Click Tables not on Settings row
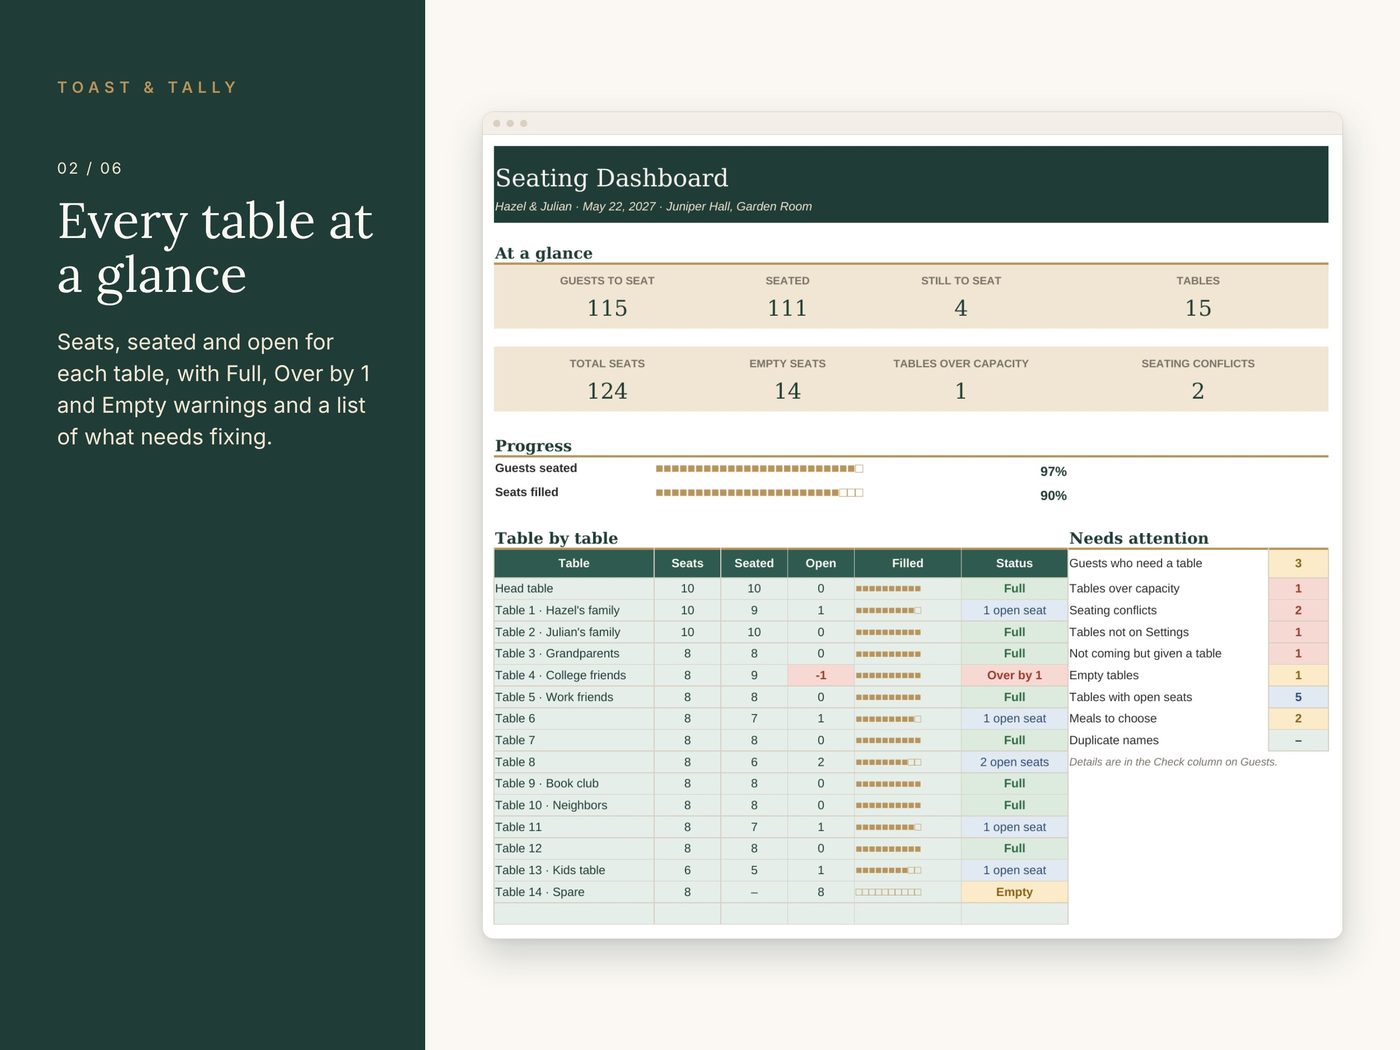Screen dimensions: 1400x1050 click(x=1198, y=632)
